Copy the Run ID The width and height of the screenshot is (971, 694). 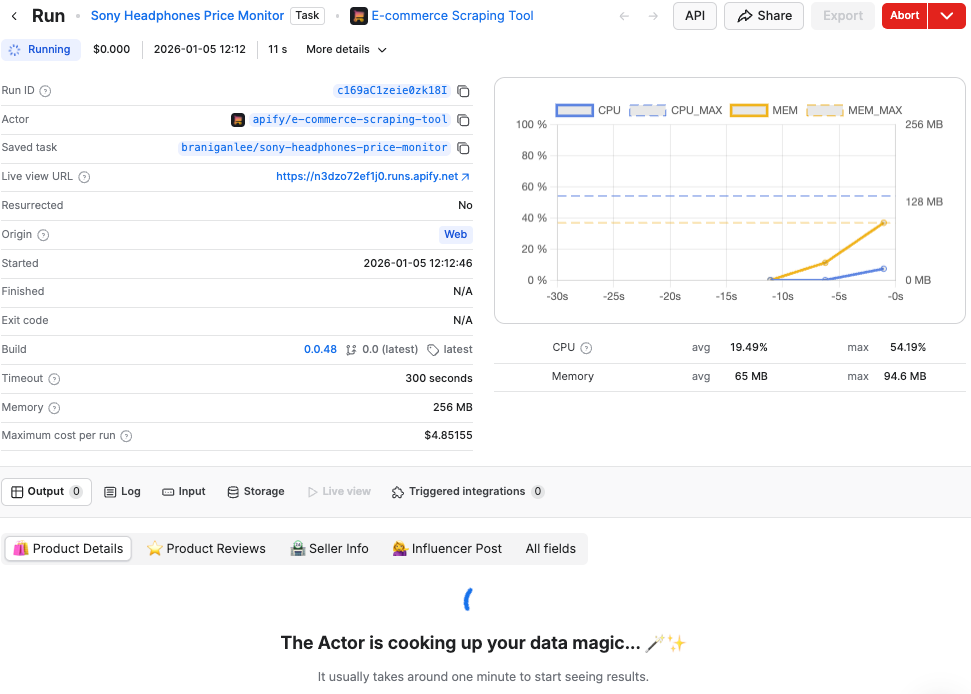463,91
